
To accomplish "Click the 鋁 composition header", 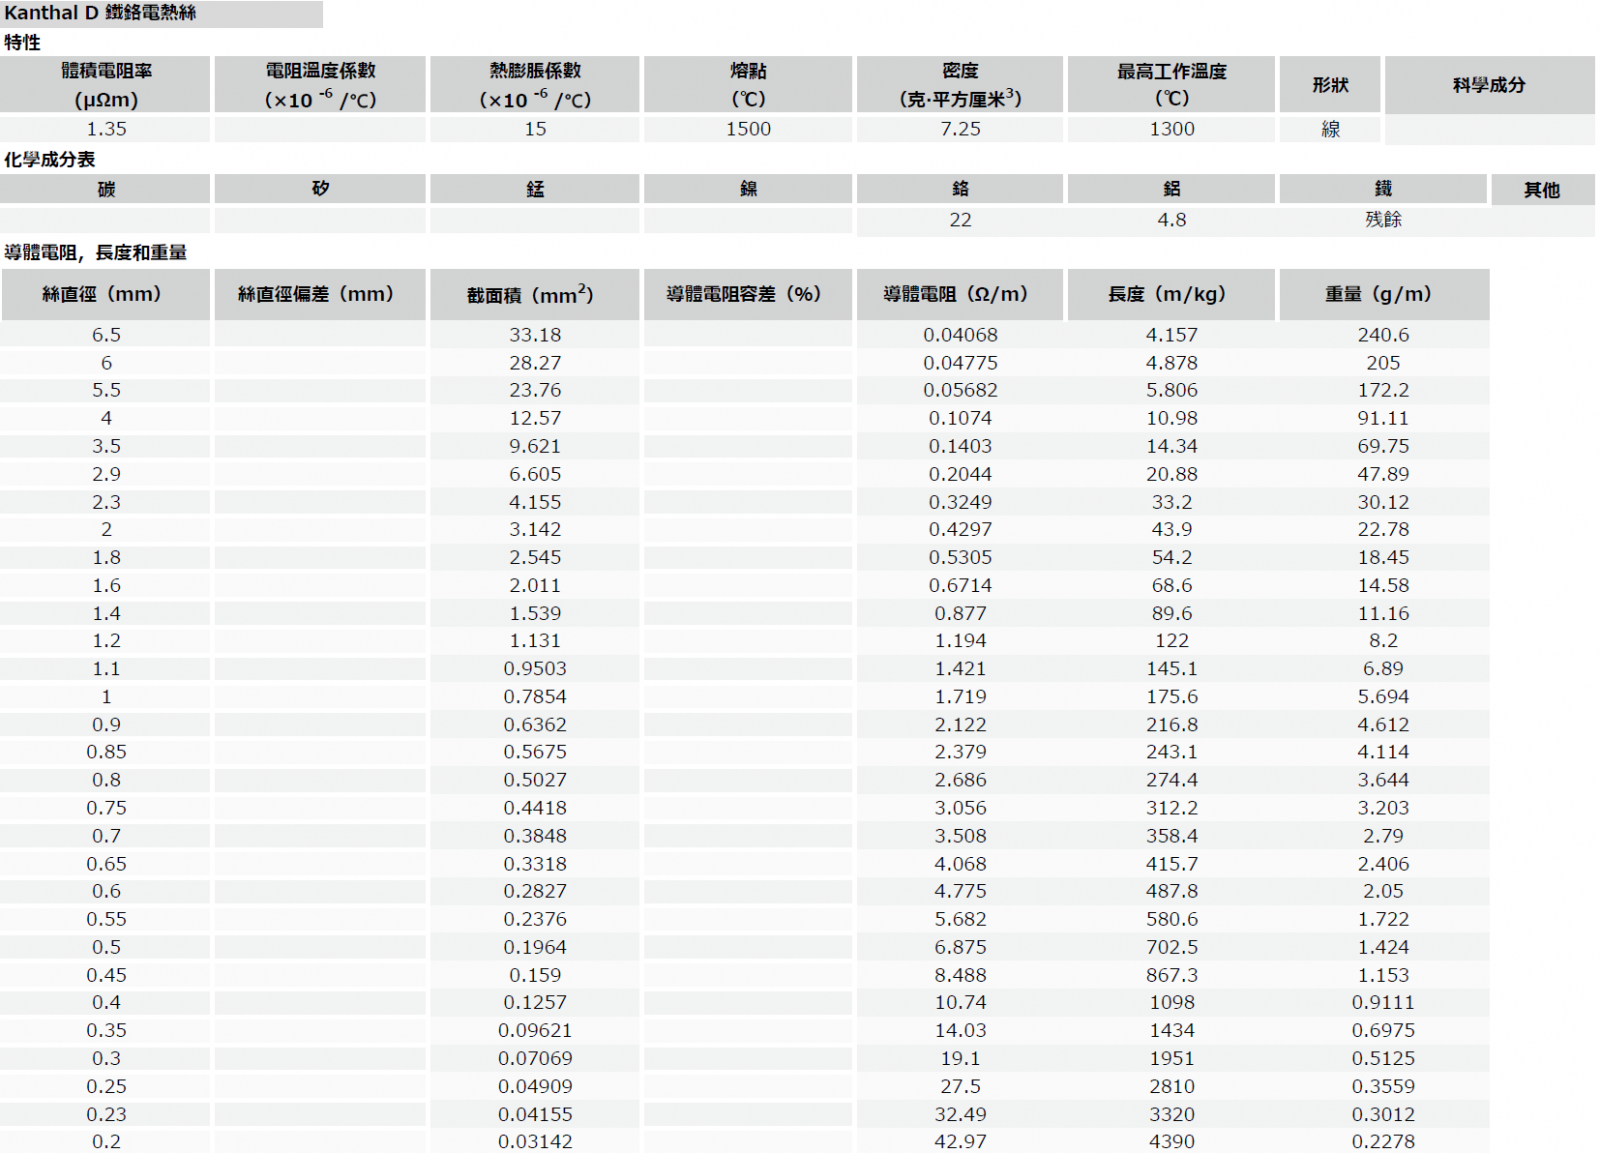I will (1172, 189).
